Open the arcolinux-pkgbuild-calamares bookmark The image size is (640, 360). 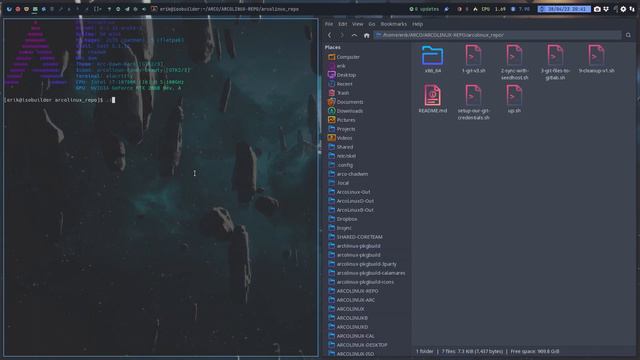point(367,273)
